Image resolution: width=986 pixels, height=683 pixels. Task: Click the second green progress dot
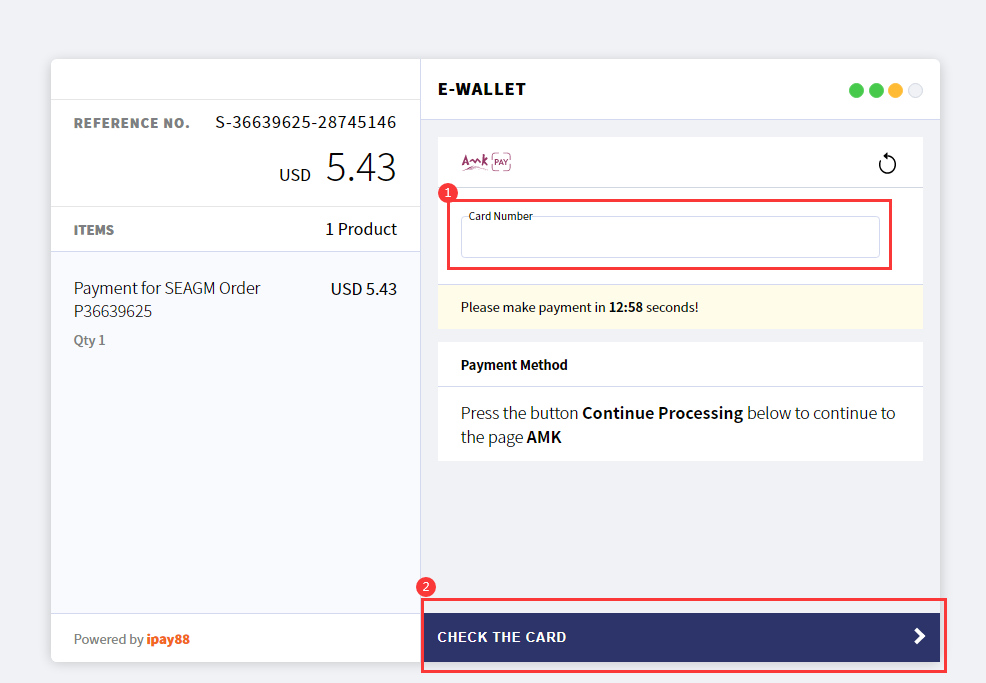coord(876,91)
